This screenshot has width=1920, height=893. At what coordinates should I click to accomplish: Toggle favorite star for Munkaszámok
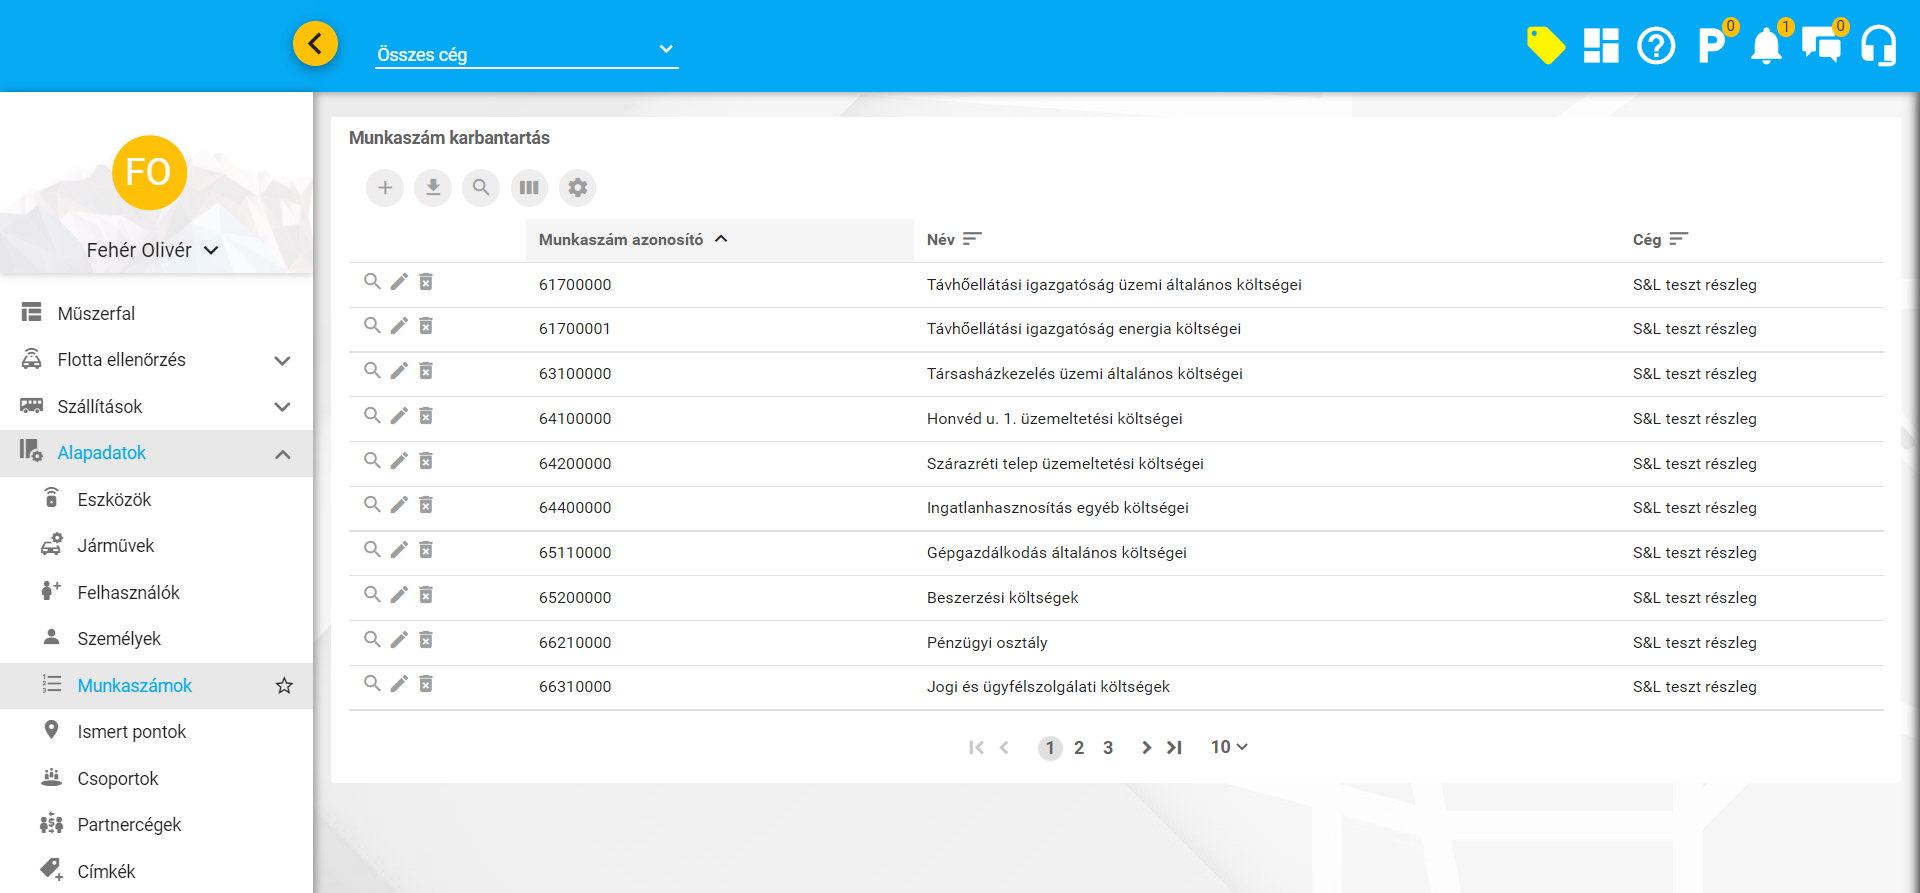point(284,686)
